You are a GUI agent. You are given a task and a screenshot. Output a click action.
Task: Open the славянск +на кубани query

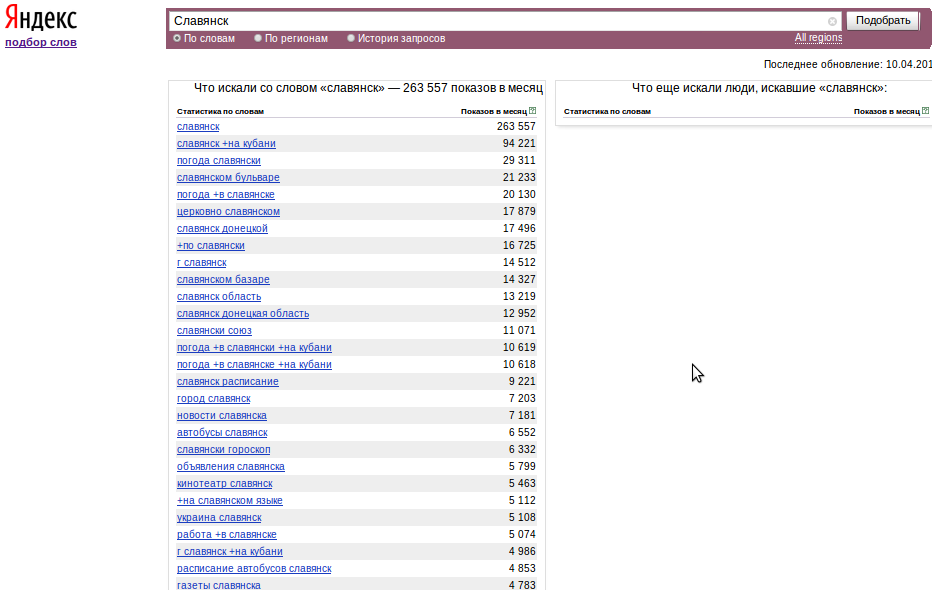[x=226, y=143]
